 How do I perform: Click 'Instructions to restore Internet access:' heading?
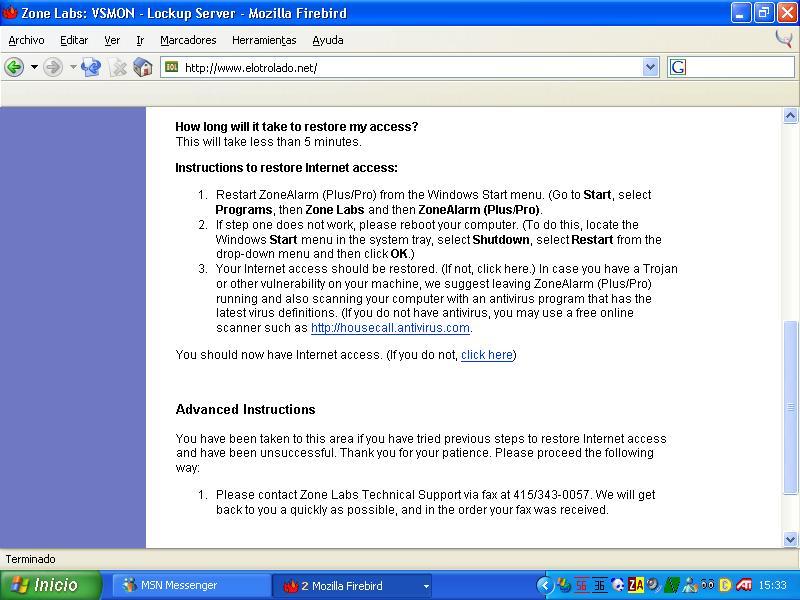point(286,168)
